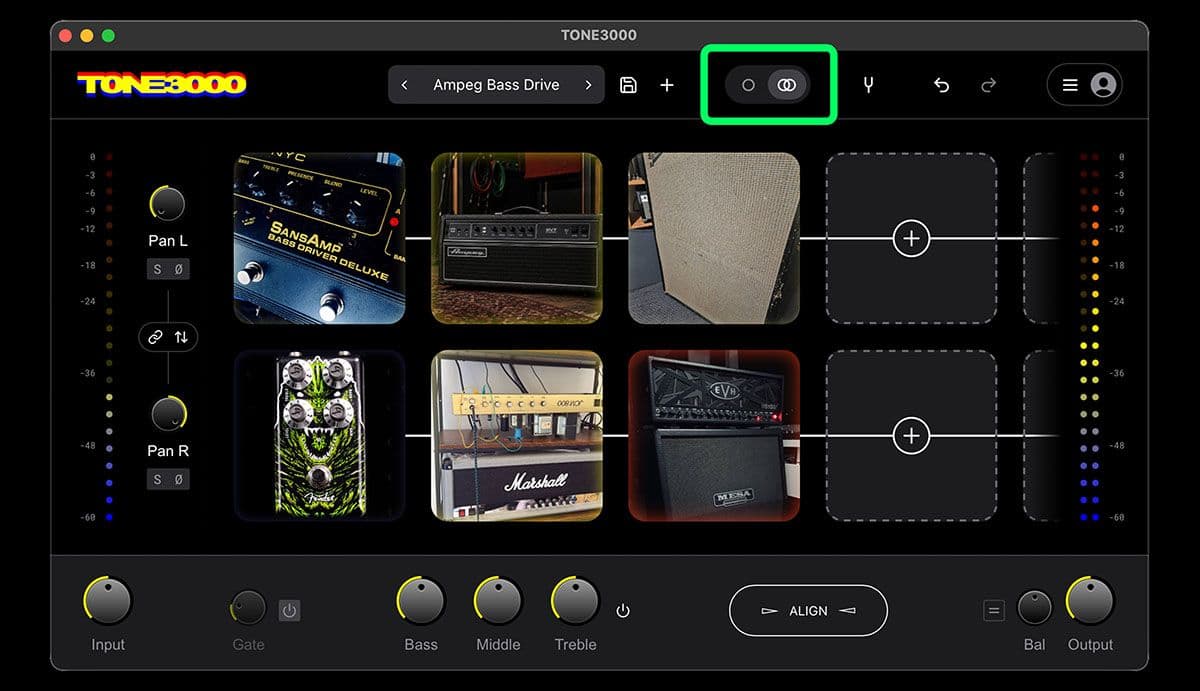The image size is (1200, 691).
Task: Click the equals icon beside Bal
Action: (994, 610)
